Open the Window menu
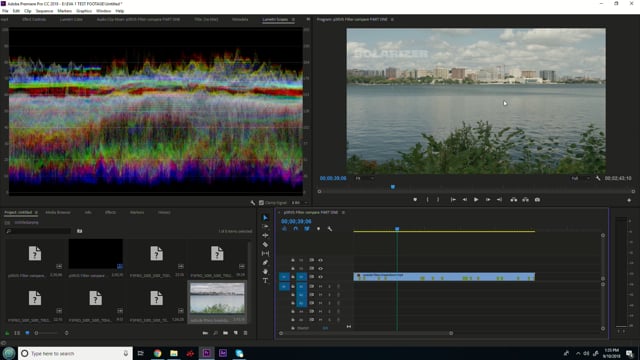 [103, 11]
